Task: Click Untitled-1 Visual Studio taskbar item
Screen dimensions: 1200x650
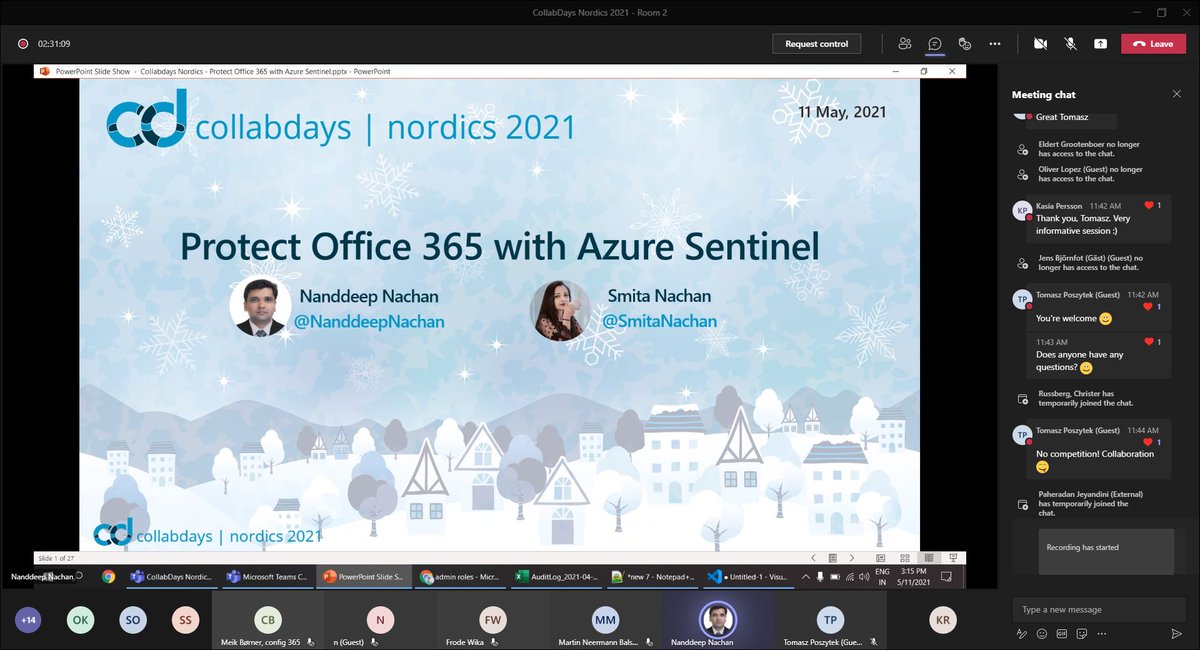Action: 747,577
